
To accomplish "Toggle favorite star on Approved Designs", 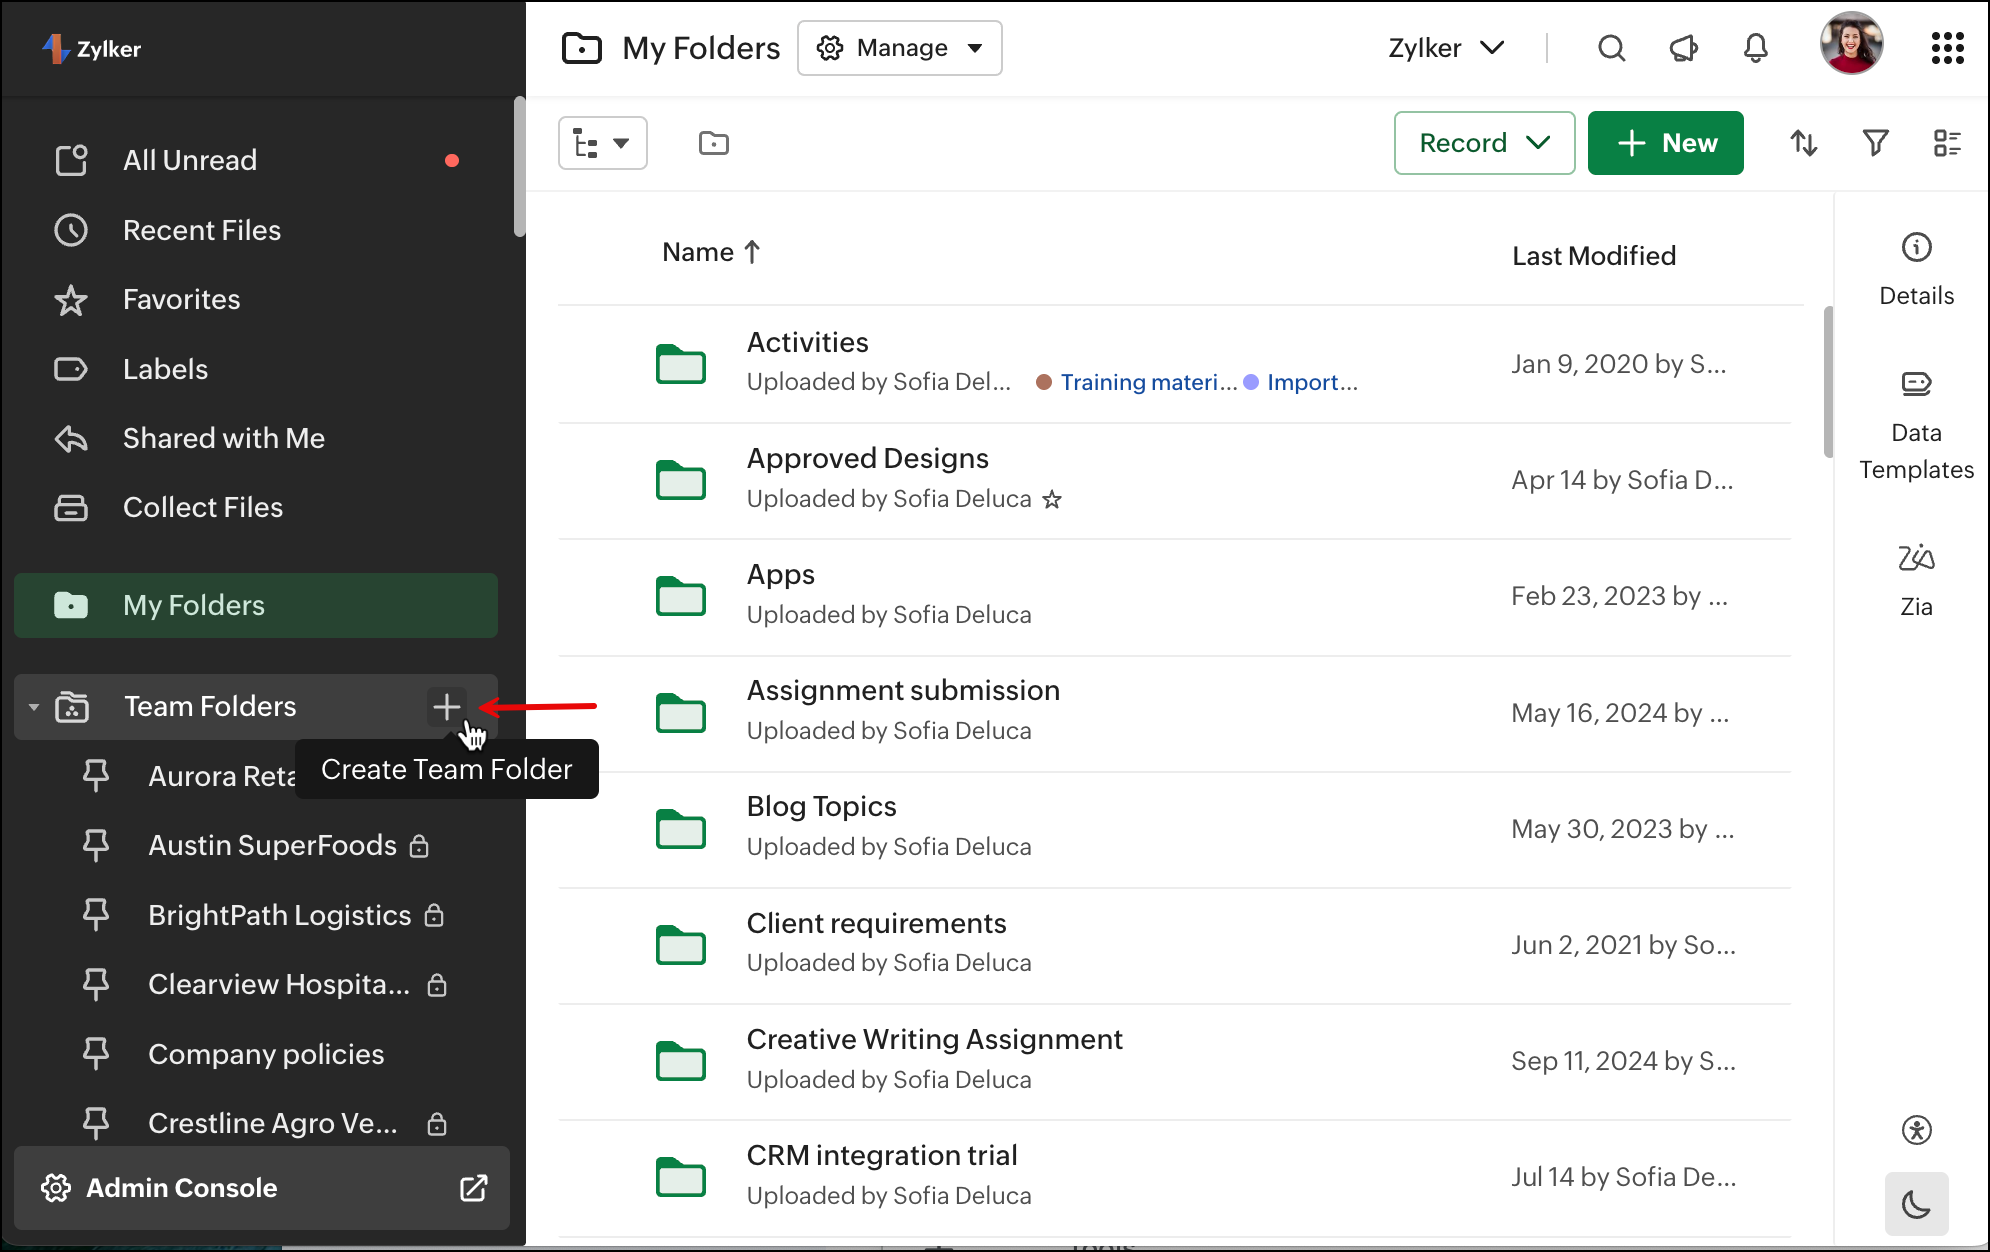I will [x=1052, y=499].
